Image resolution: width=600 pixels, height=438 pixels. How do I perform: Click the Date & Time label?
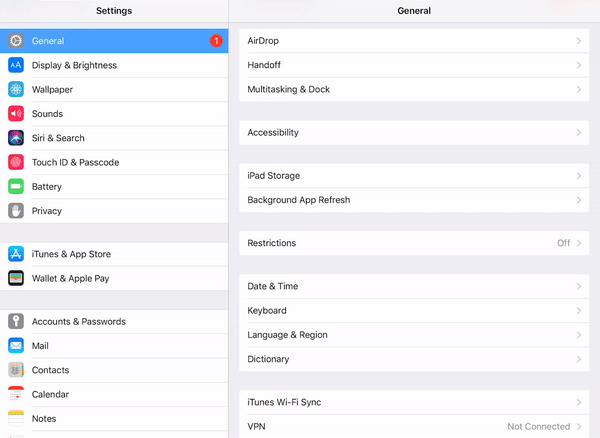(273, 287)
